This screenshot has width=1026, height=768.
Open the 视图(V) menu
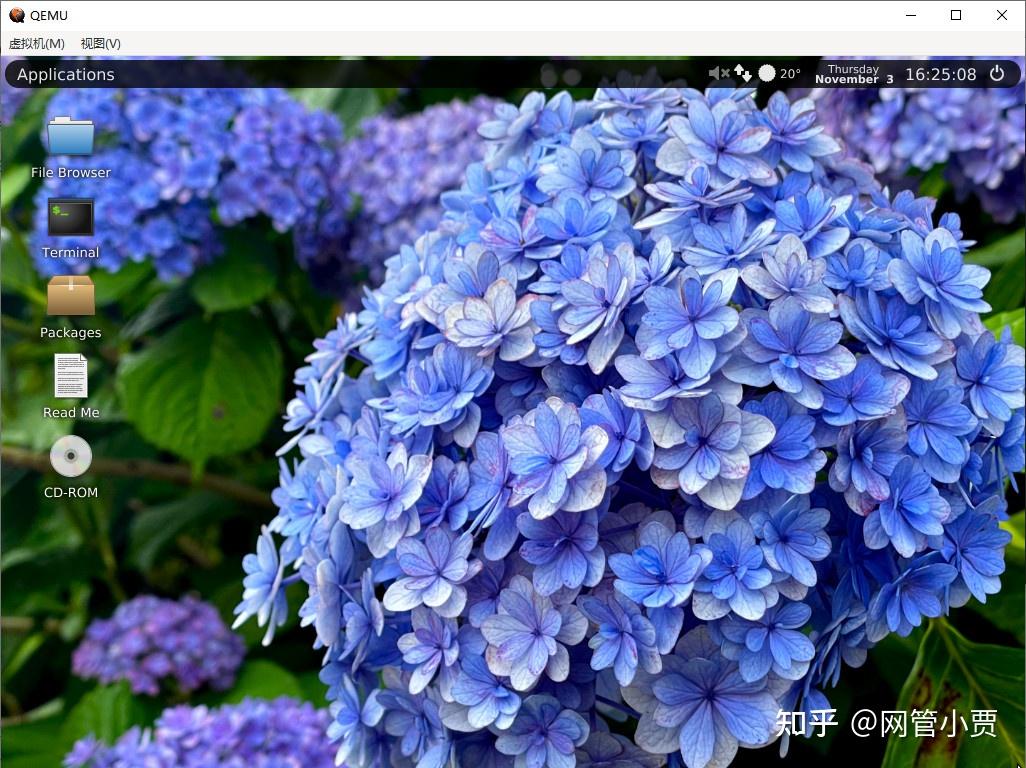coord(99,44)
